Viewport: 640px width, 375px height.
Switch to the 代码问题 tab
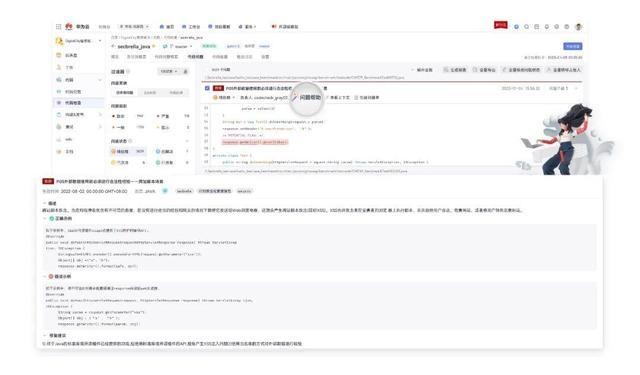pyautogui.click(x=195, y=57)
